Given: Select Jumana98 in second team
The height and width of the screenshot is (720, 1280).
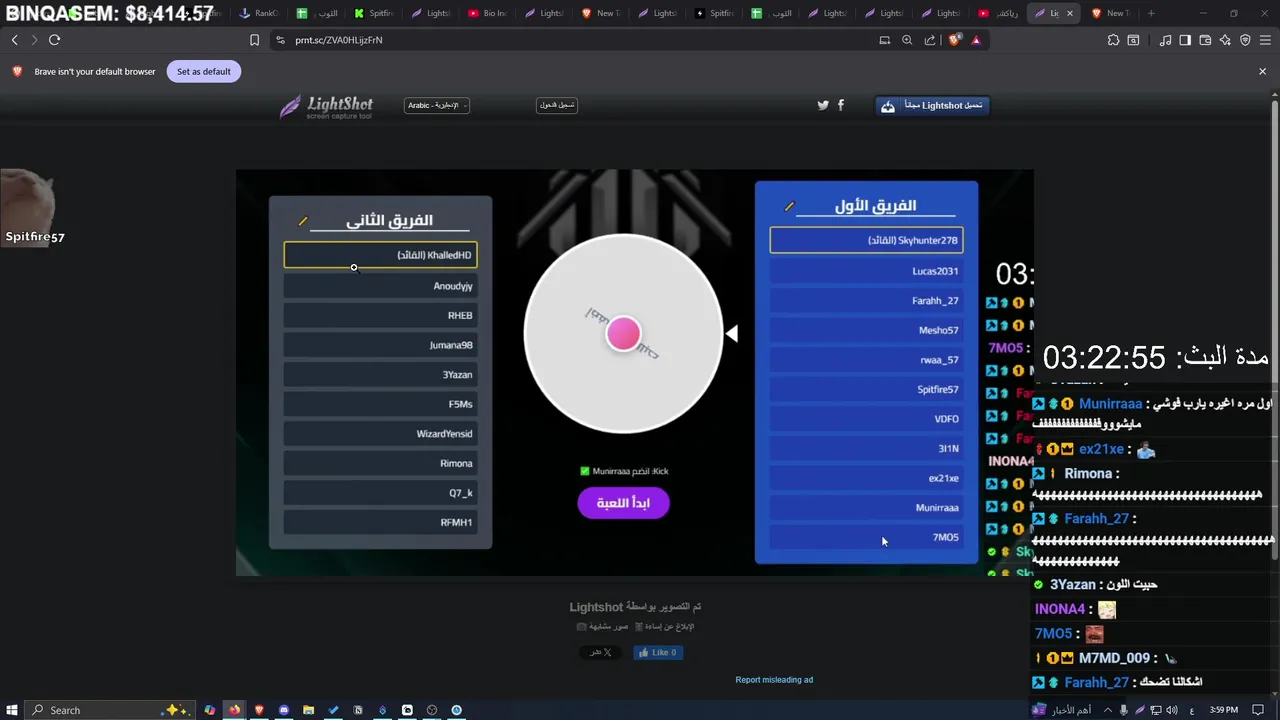Looking at the screenshot, I should [380, 345].
